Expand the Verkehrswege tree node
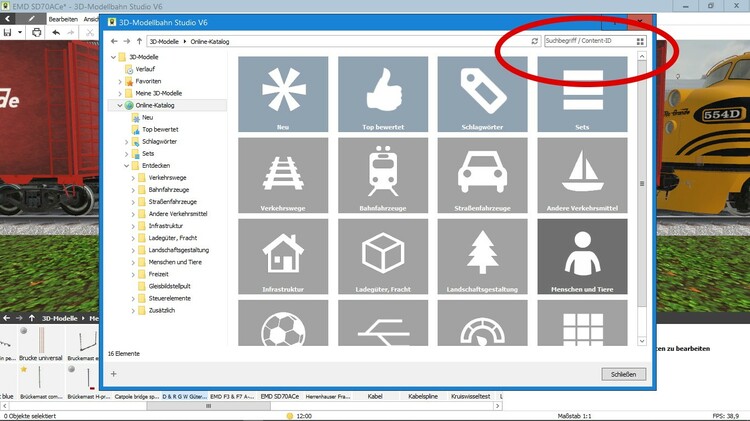Viewport: 750px width, 421px height. coord(133,178)
